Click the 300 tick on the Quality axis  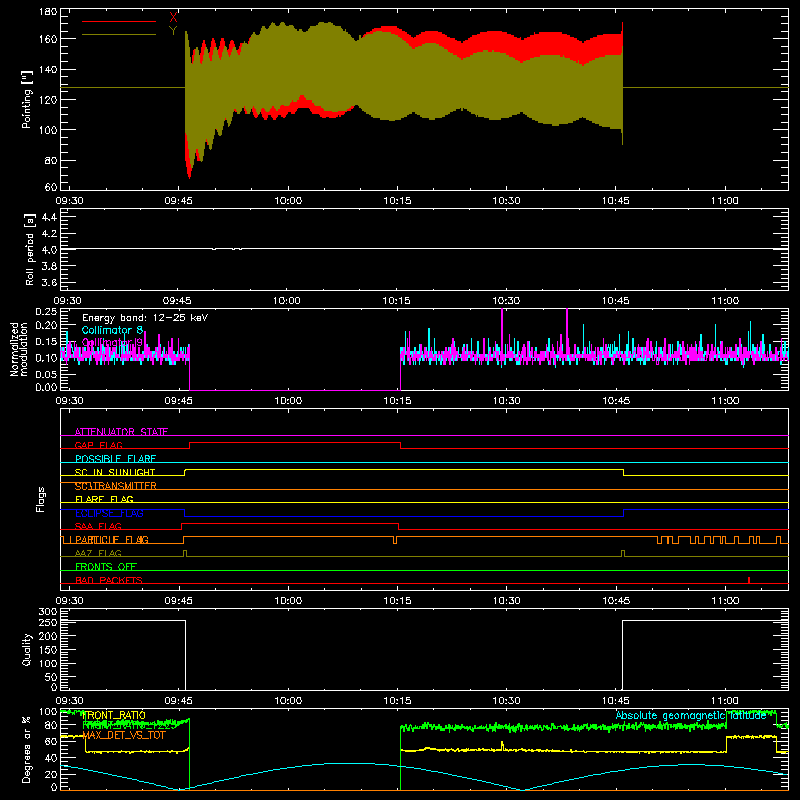48,612
